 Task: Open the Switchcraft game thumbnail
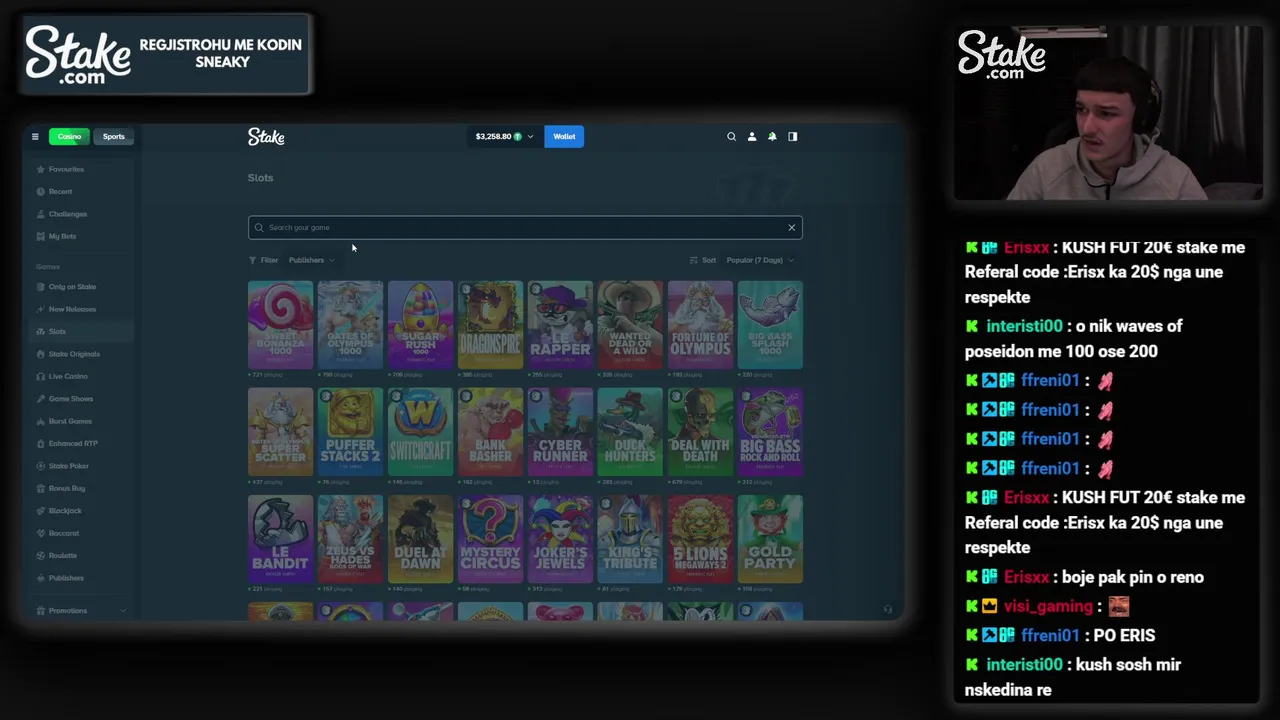pyautogui.click(x=420, y=432)
